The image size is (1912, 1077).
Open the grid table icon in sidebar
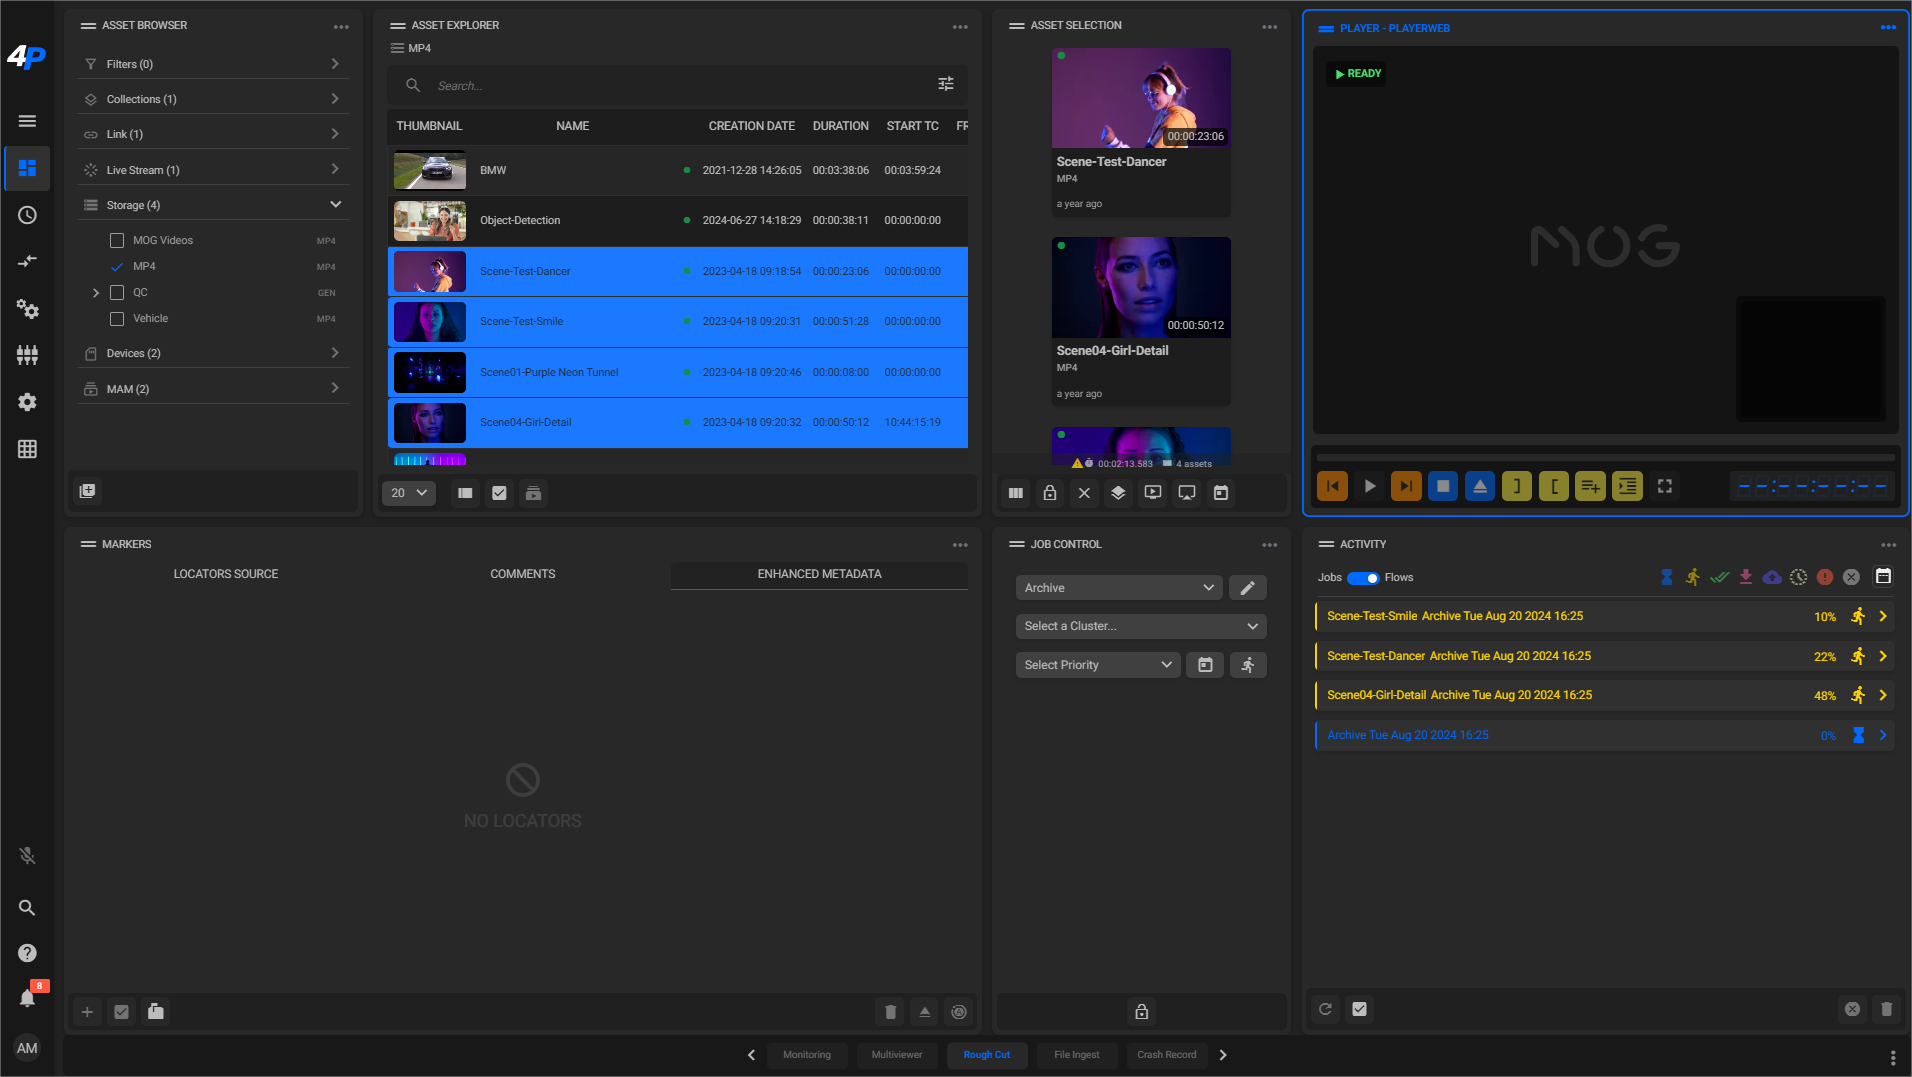pos(27,449)
